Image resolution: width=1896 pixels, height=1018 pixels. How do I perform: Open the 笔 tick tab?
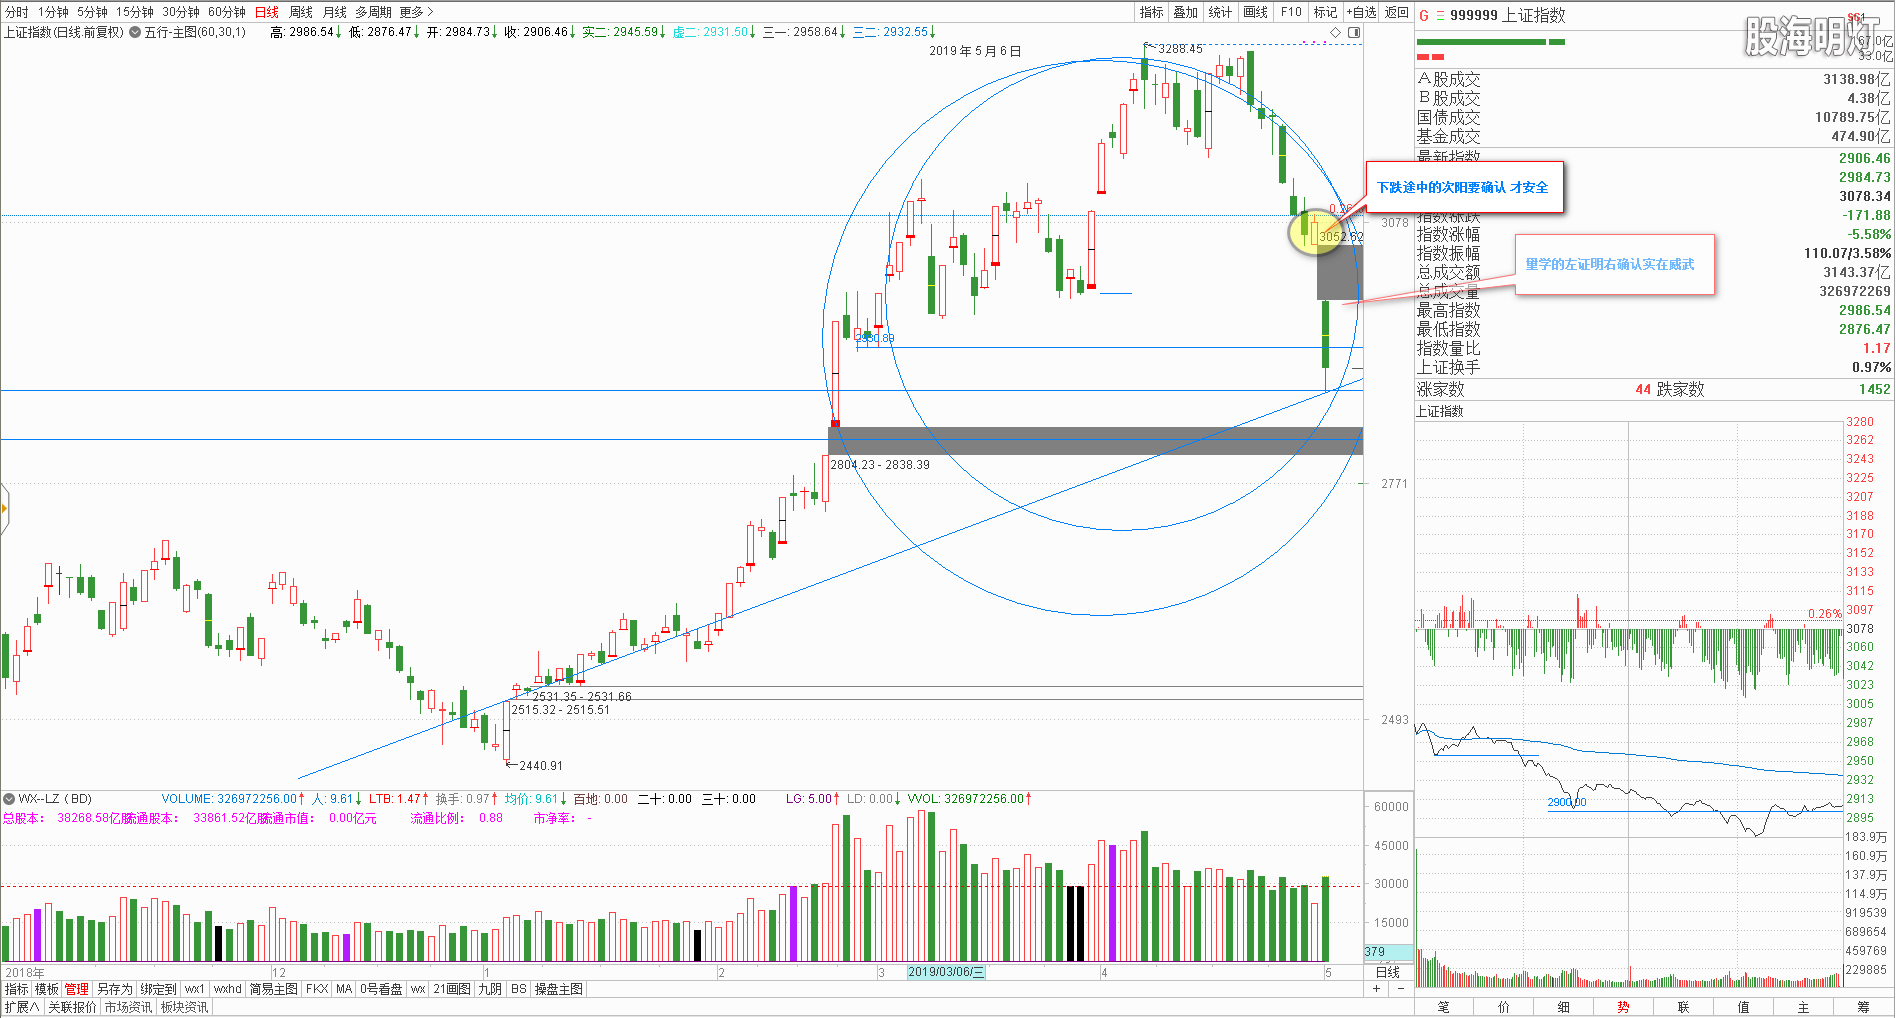click(1444, 1007)
